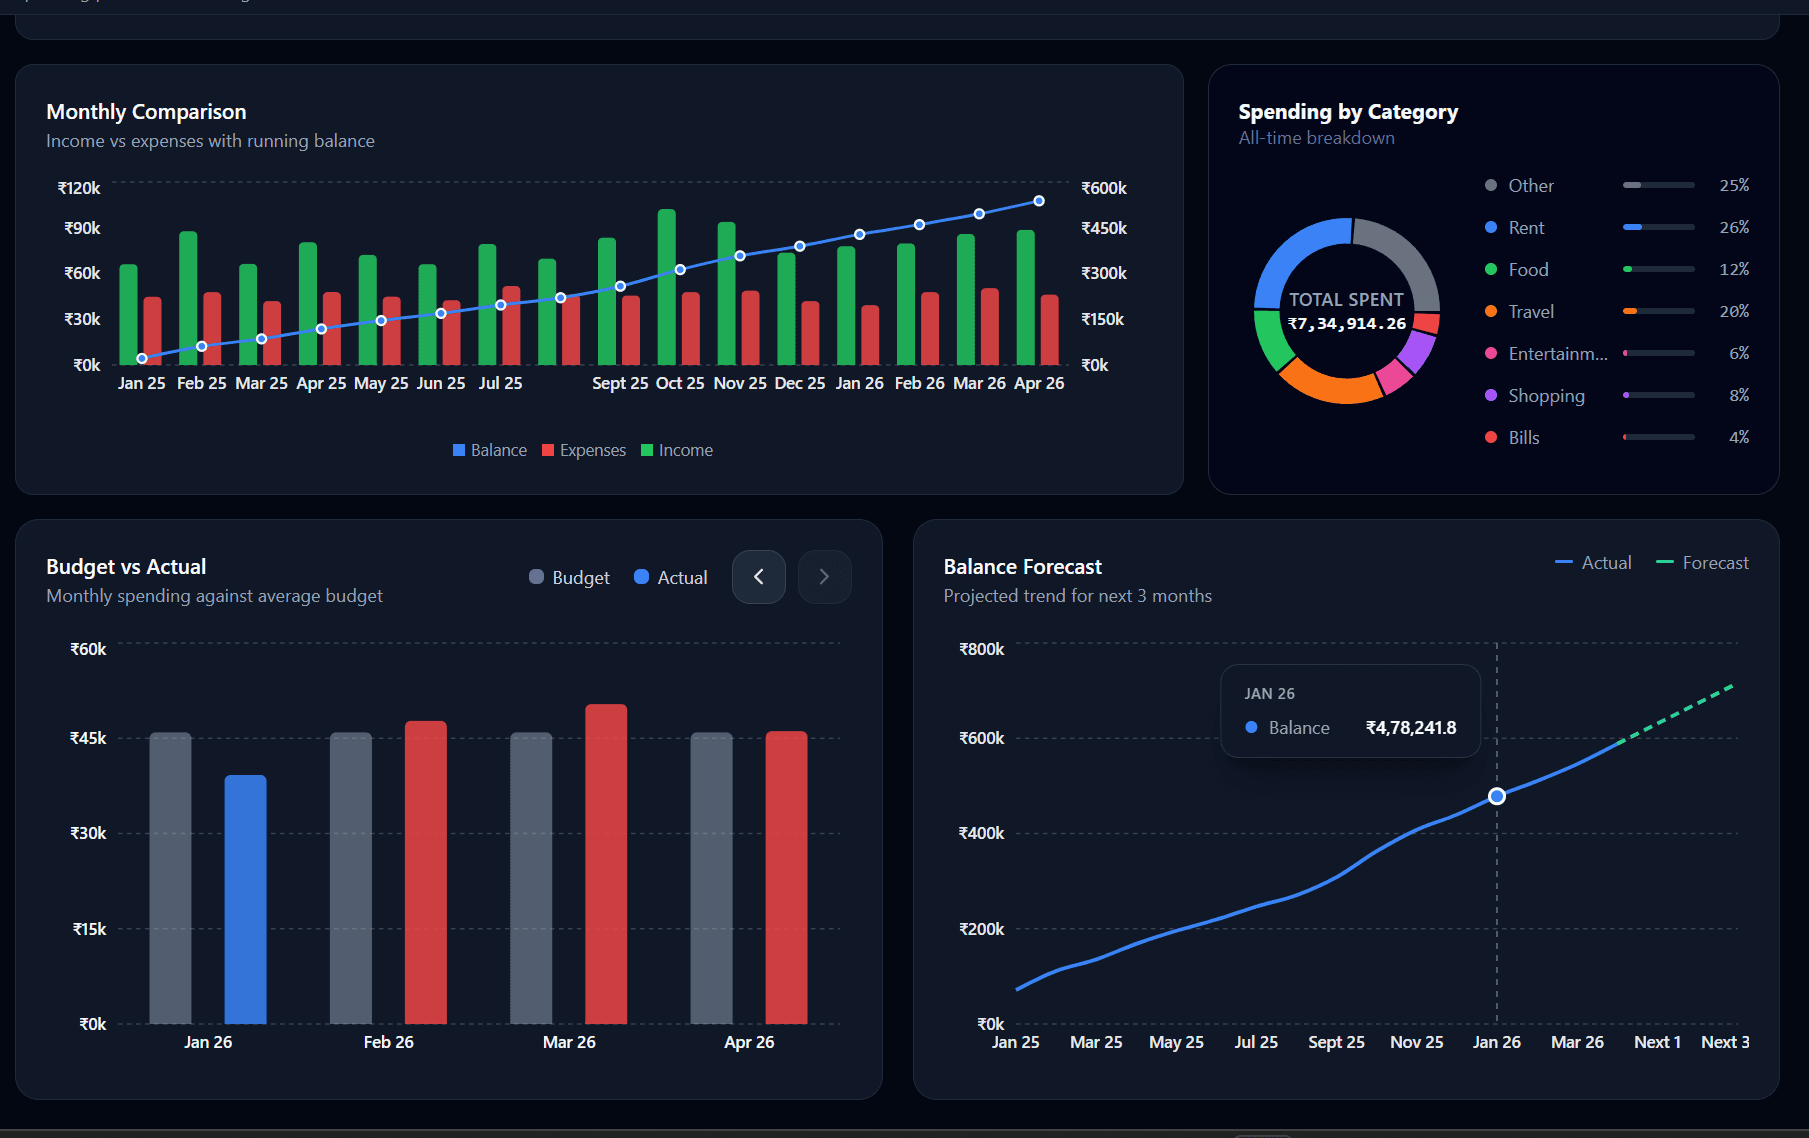Click the green Food segment of donut chart

point(1271,343)
